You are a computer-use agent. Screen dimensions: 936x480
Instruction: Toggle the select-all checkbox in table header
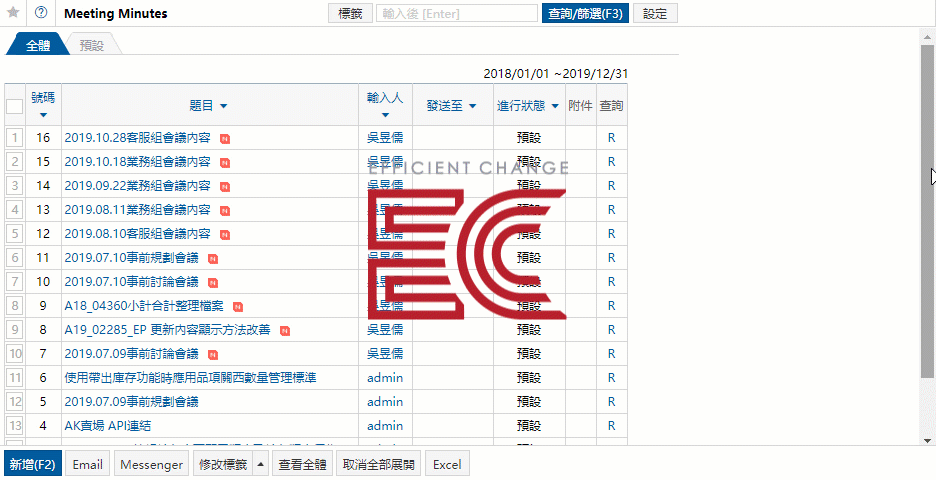coord(15,106)
